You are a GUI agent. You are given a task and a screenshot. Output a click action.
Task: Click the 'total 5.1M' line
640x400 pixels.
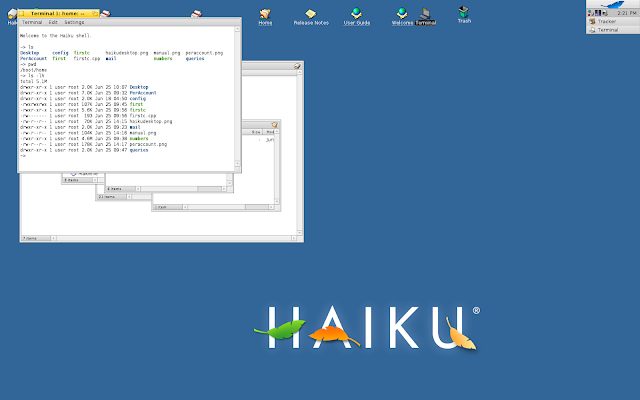click(x=33, y=81)
